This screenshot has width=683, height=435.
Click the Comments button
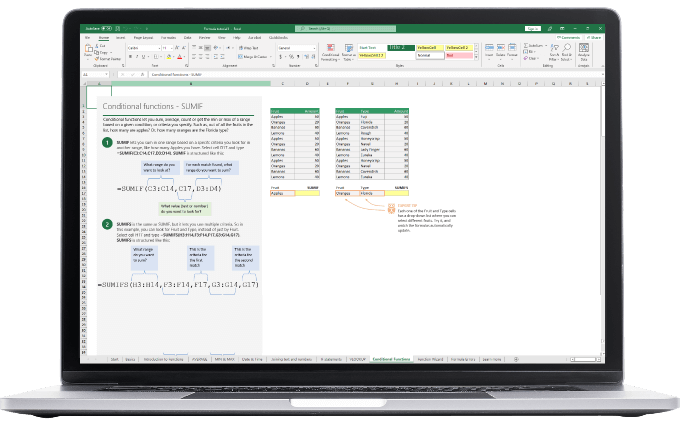pyautogui.click(x=568, y=38)
